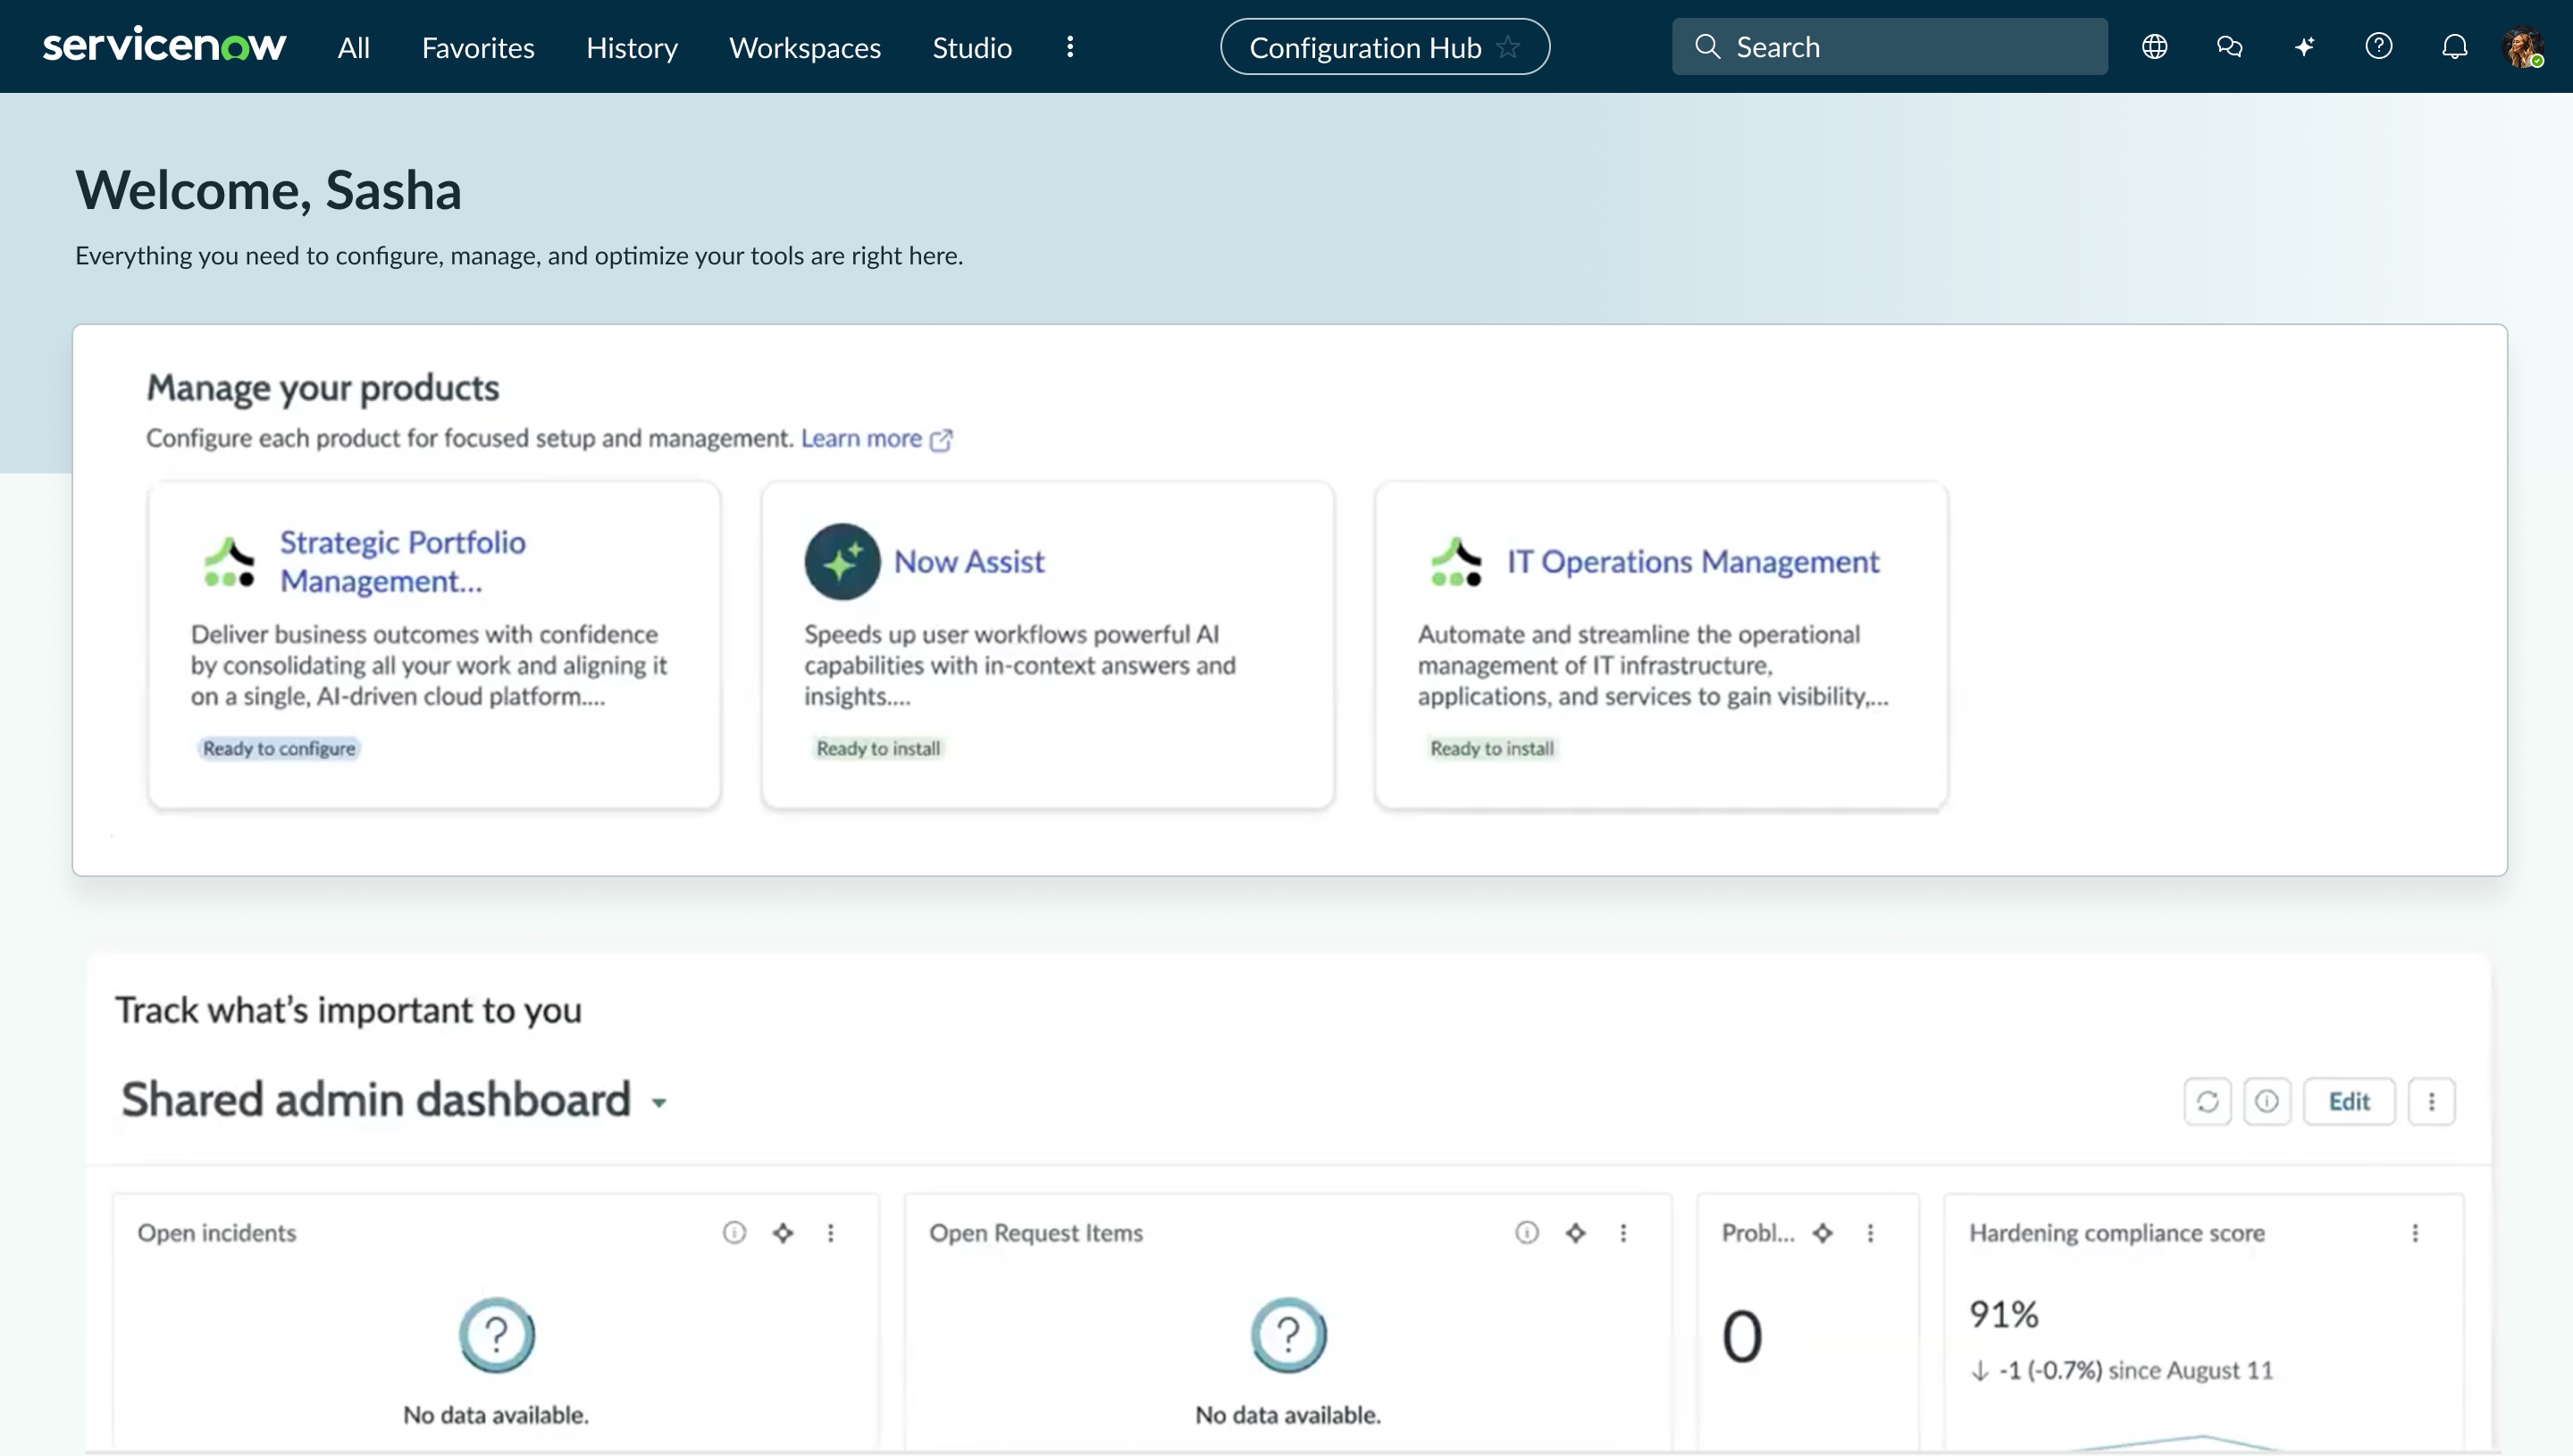2573x1456 pixels.
Task: Open the IT Operations Management product link
Action: [x=1693, y=561]
